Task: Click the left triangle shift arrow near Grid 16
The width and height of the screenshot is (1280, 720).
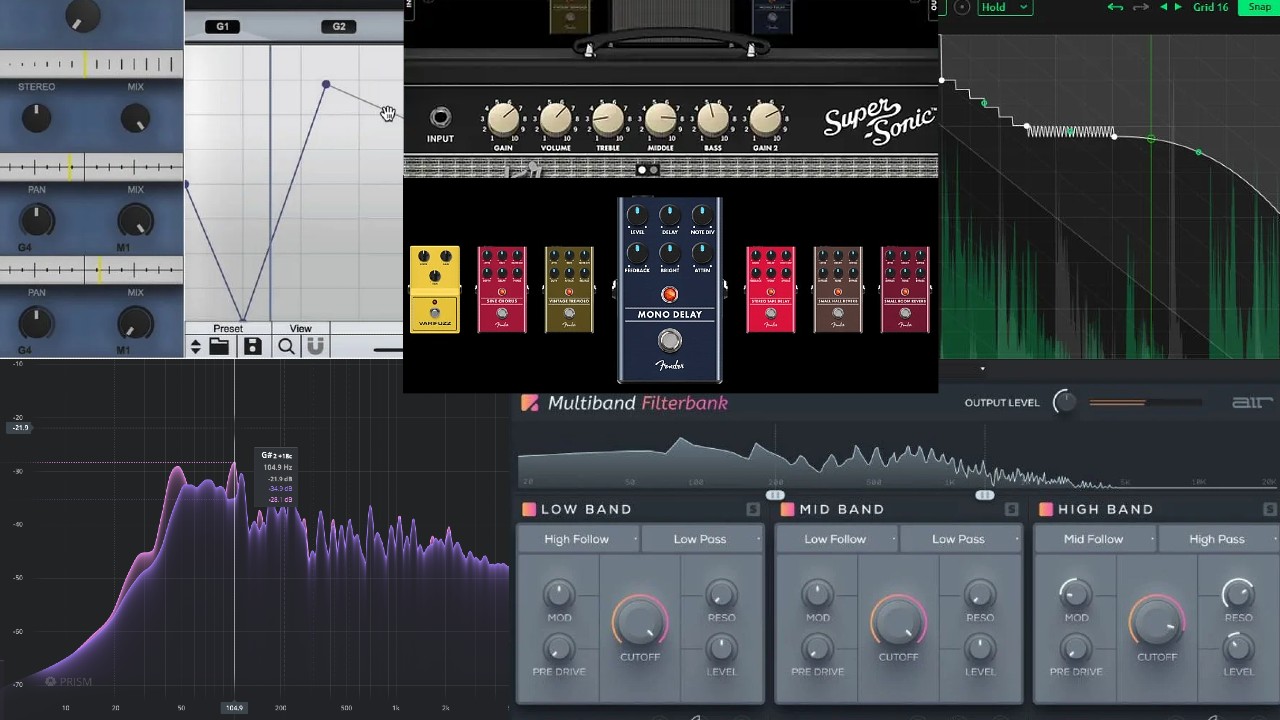Action: coord(1163,7)
